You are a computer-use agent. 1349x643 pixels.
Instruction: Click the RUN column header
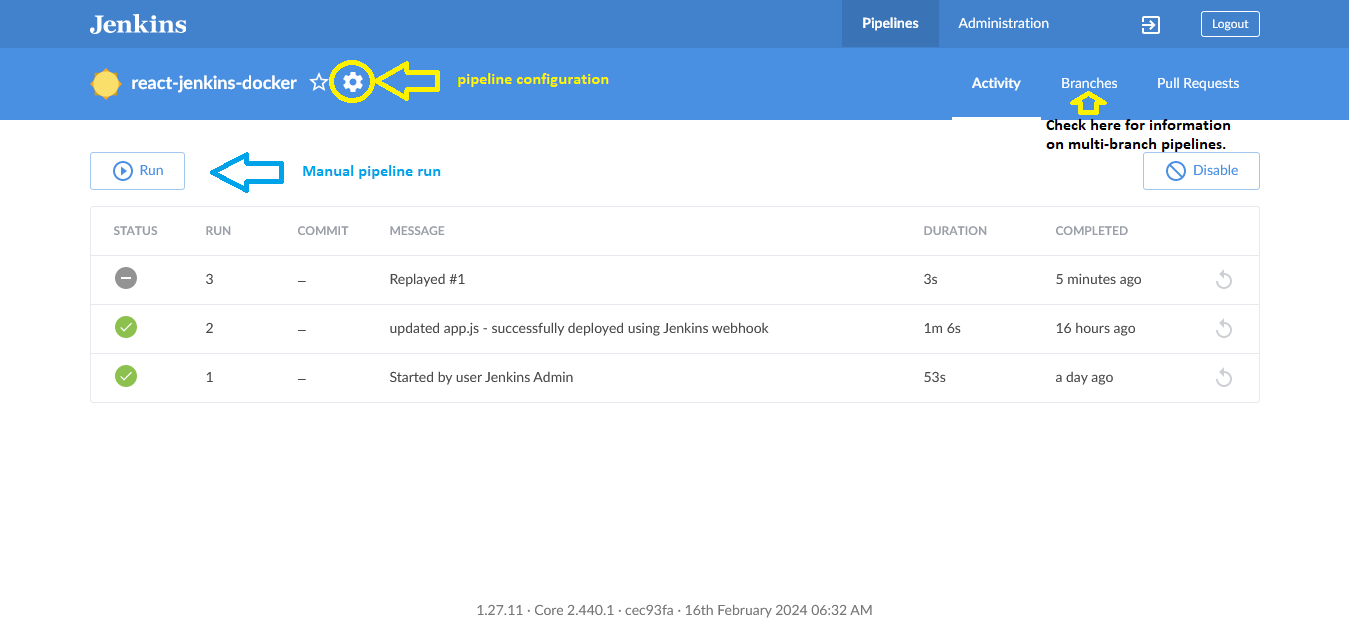click(x=218, y=231)
